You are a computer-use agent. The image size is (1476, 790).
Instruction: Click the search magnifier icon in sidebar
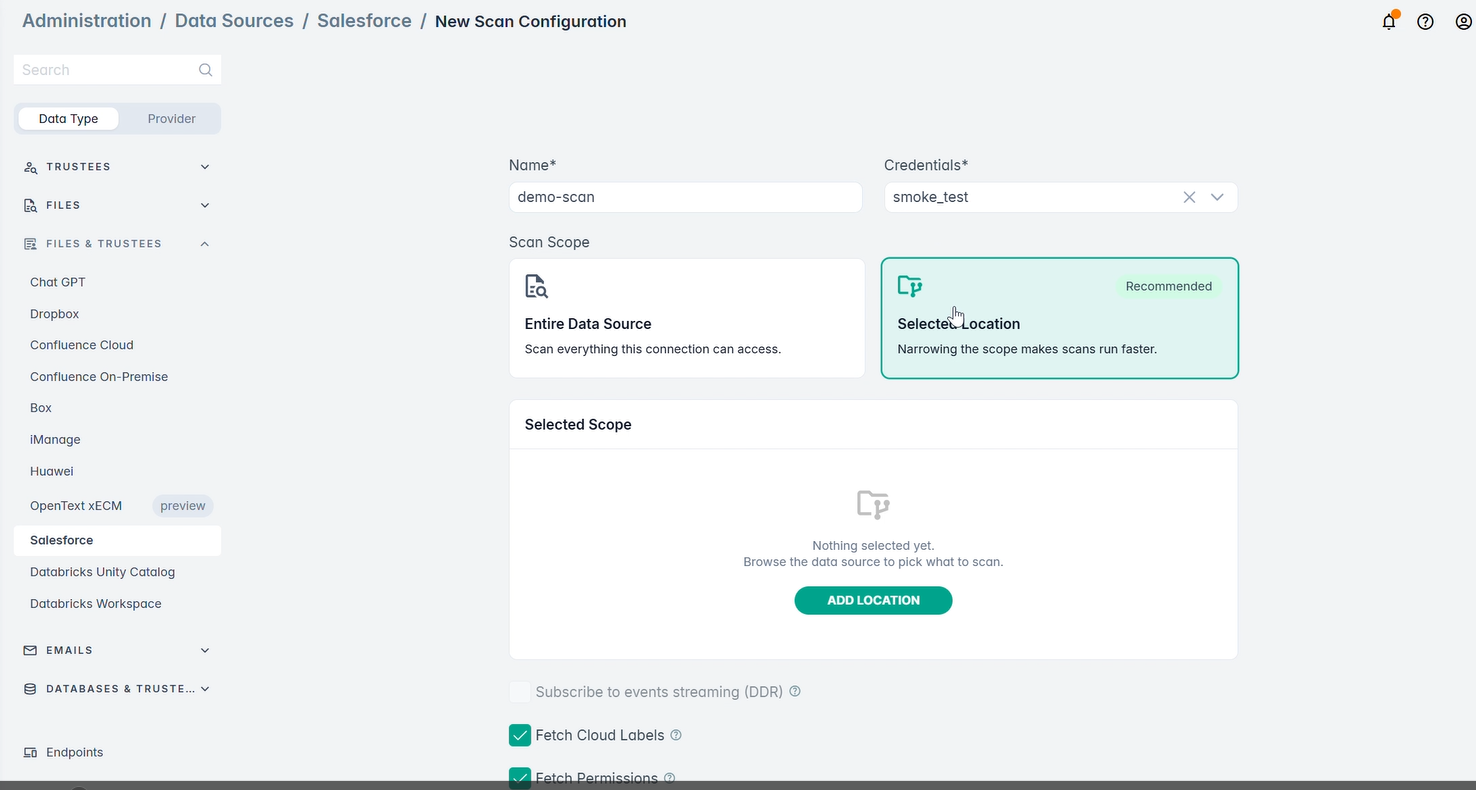[x=205, y=70]
